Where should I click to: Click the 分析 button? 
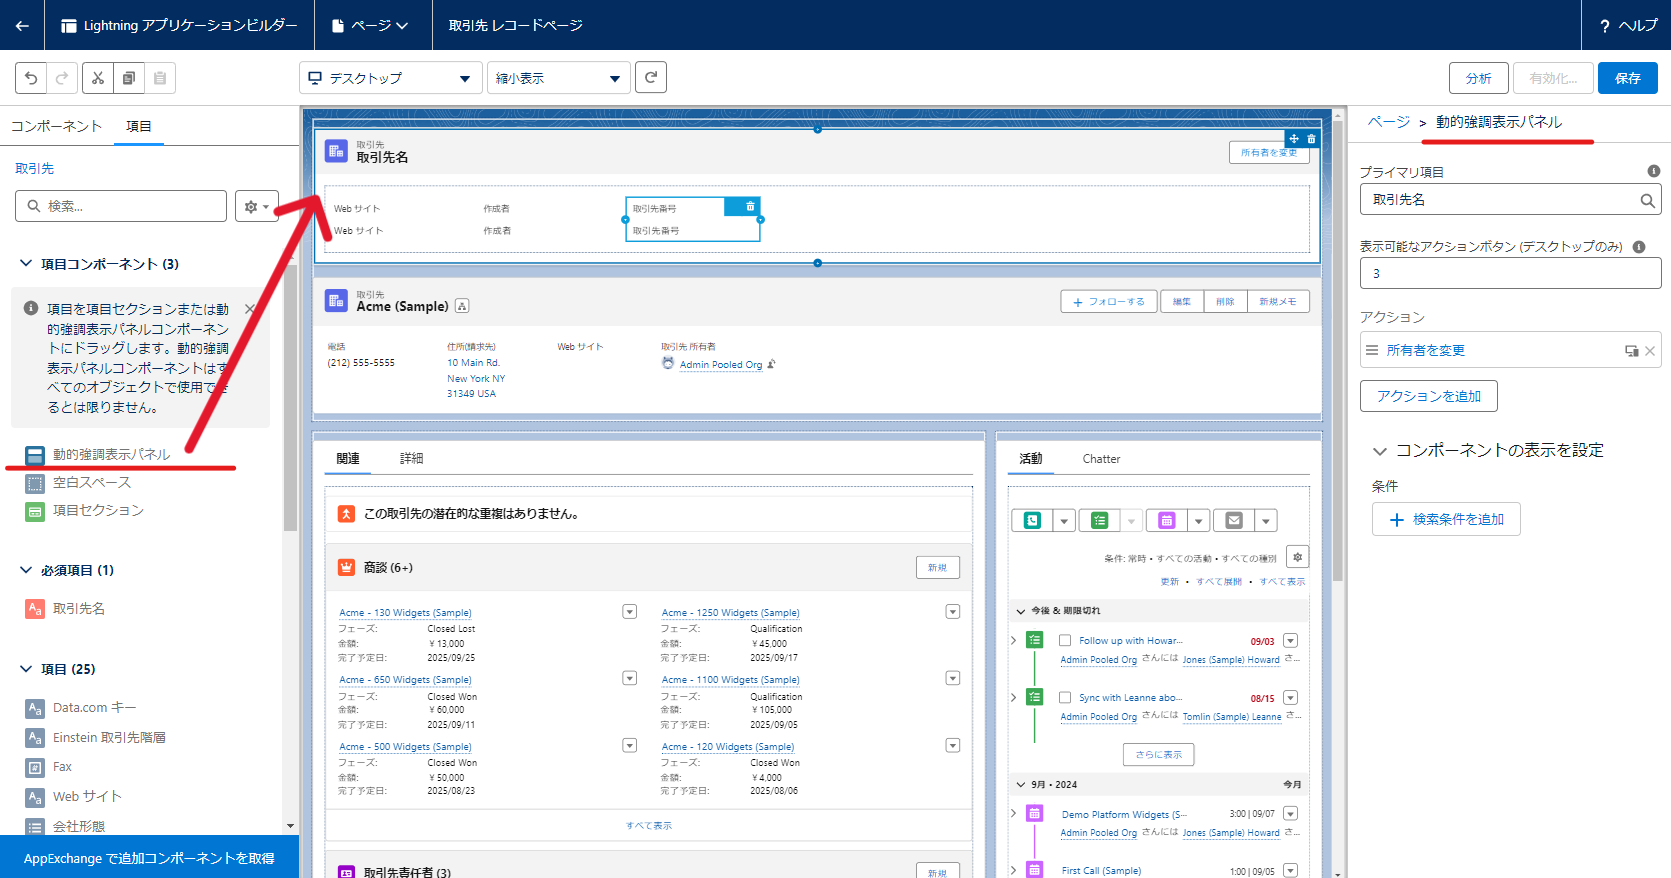click(x=1479, y=78)
